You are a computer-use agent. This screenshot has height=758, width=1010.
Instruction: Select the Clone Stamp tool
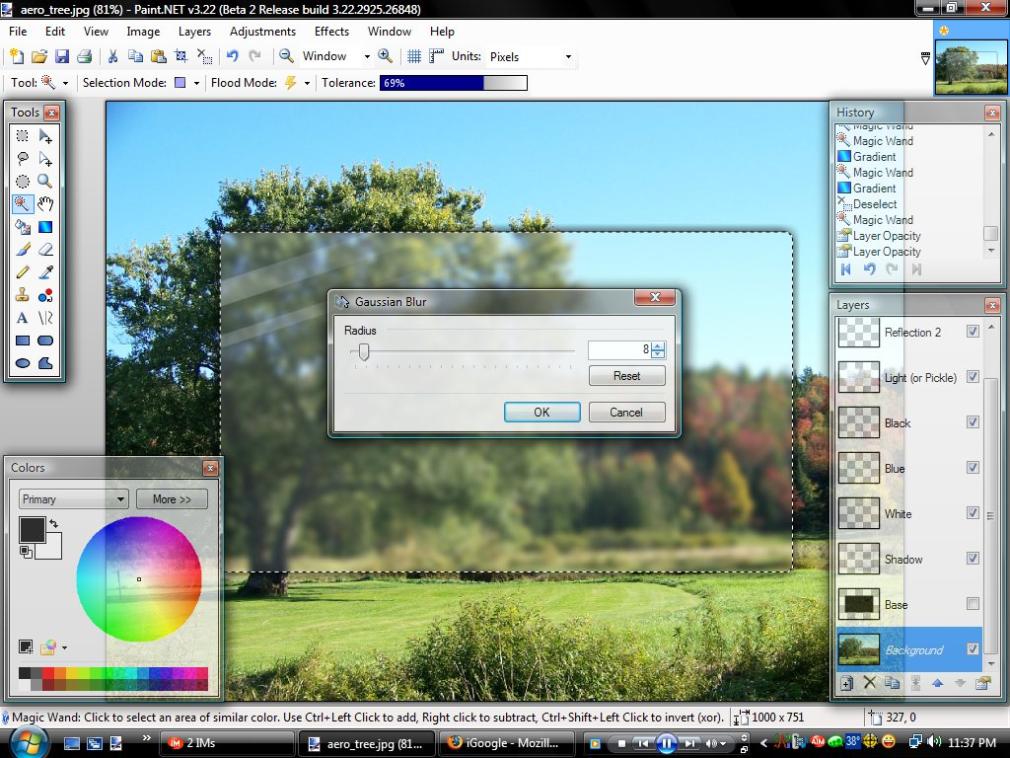(x=23, y=296)
